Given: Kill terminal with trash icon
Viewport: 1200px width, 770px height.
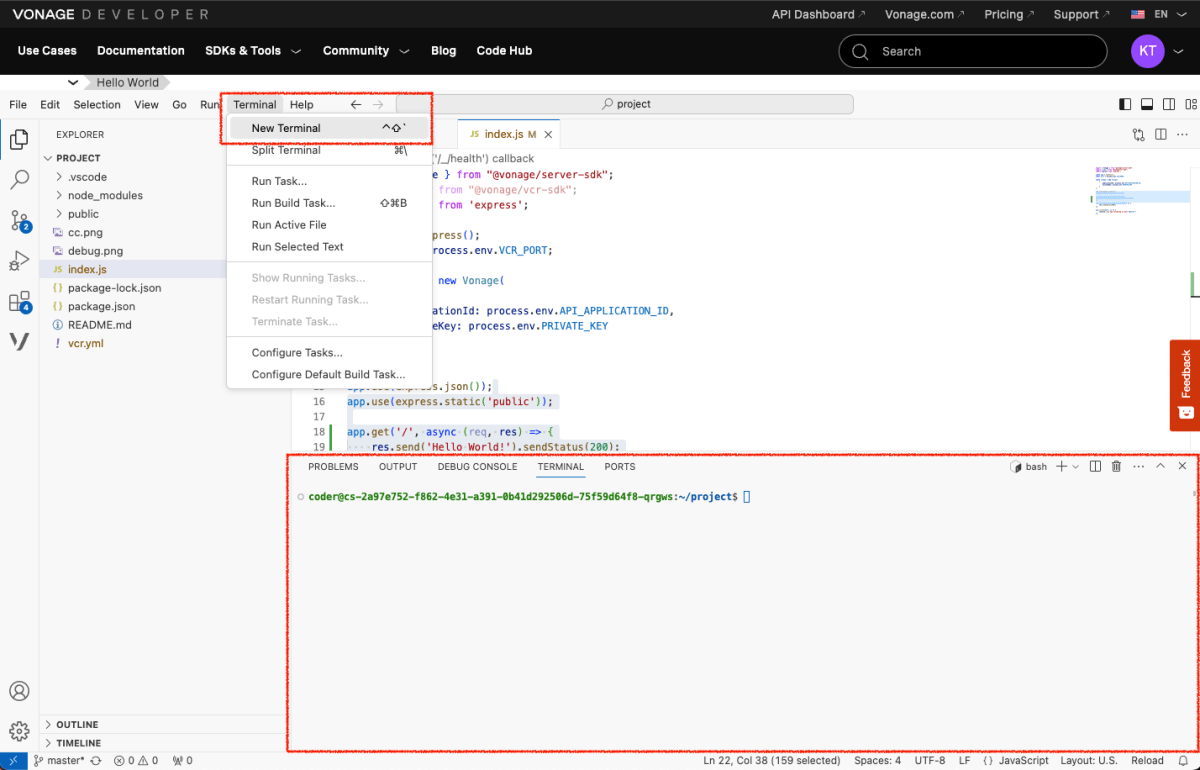Looking at the screenshot, I should (1117, 466).
